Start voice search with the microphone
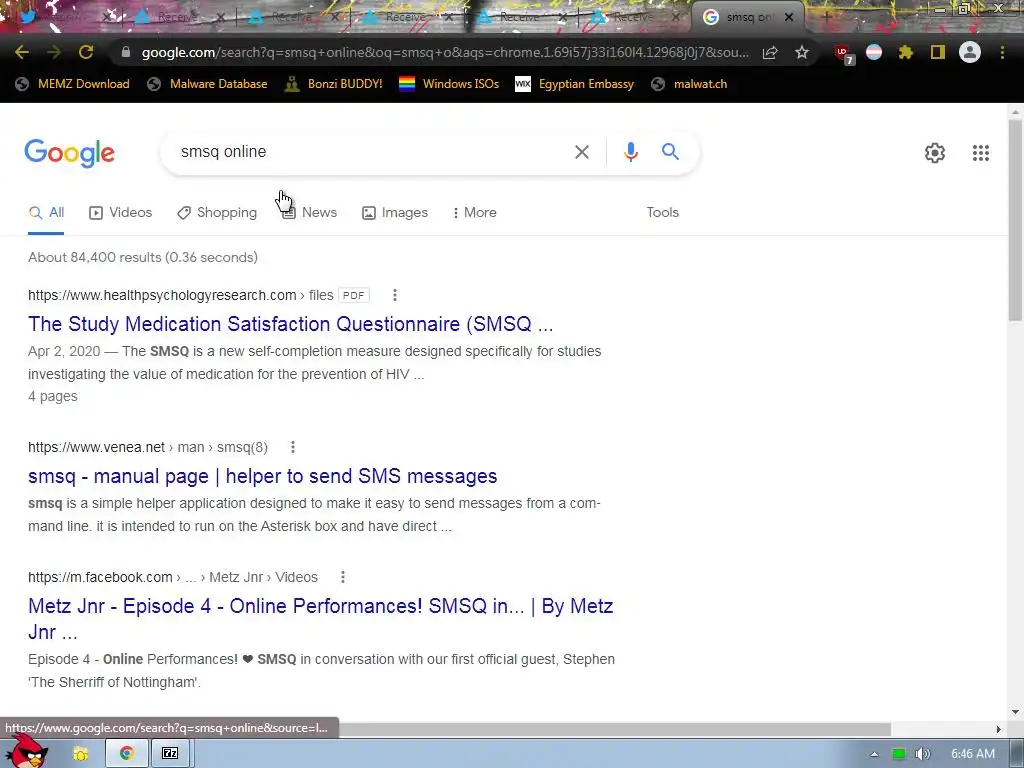This screenshot has height=768, width=1024. tap(631, 152)
